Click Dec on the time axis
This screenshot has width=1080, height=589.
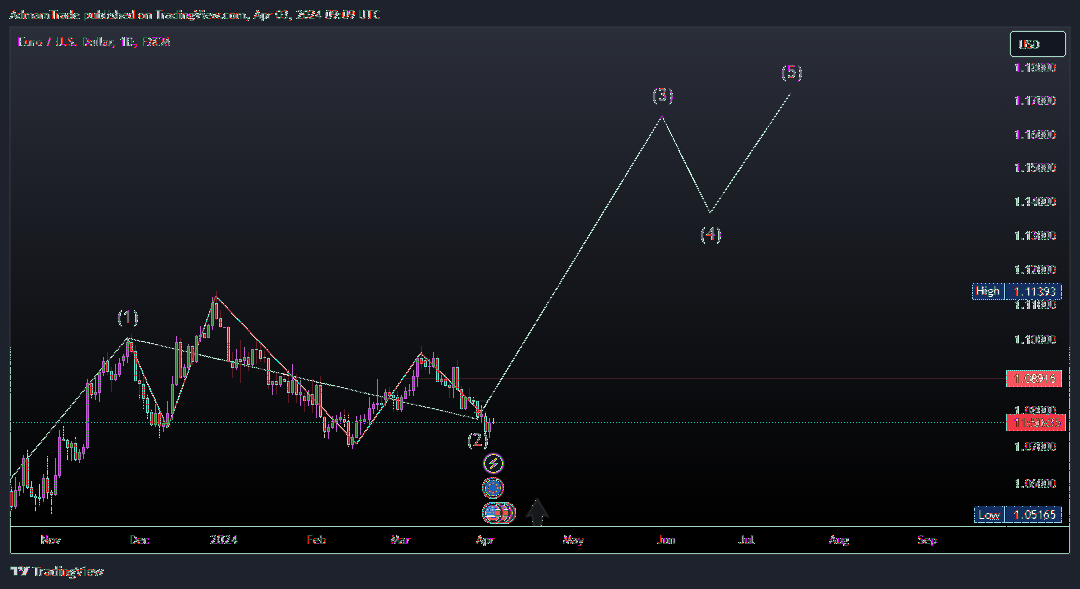point(139,540)
